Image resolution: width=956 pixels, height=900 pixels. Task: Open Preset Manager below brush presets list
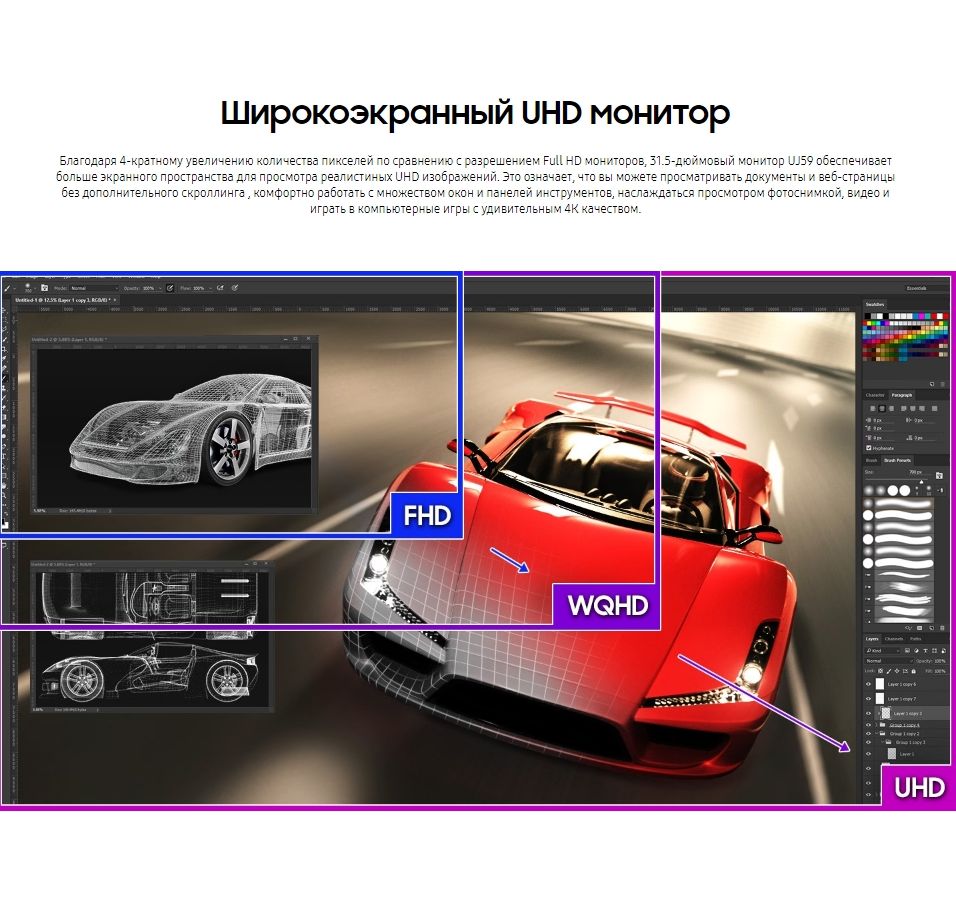click(x=921, y=627)
